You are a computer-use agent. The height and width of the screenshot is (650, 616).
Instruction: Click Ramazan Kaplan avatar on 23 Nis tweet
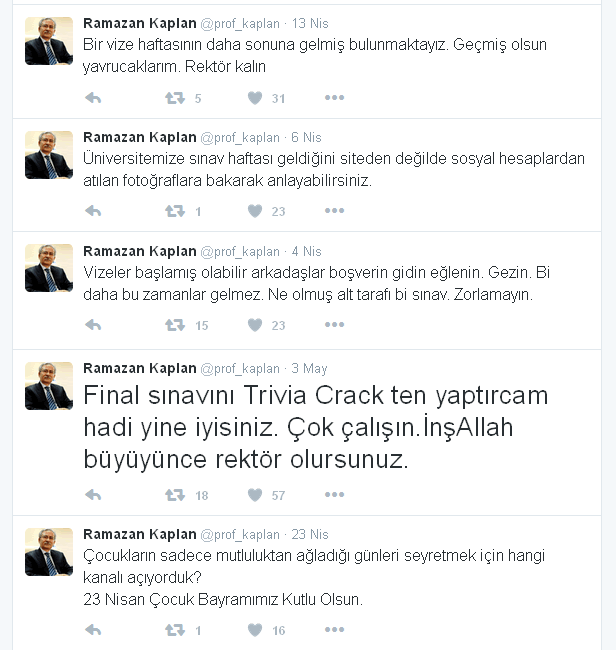click(49, 552)
